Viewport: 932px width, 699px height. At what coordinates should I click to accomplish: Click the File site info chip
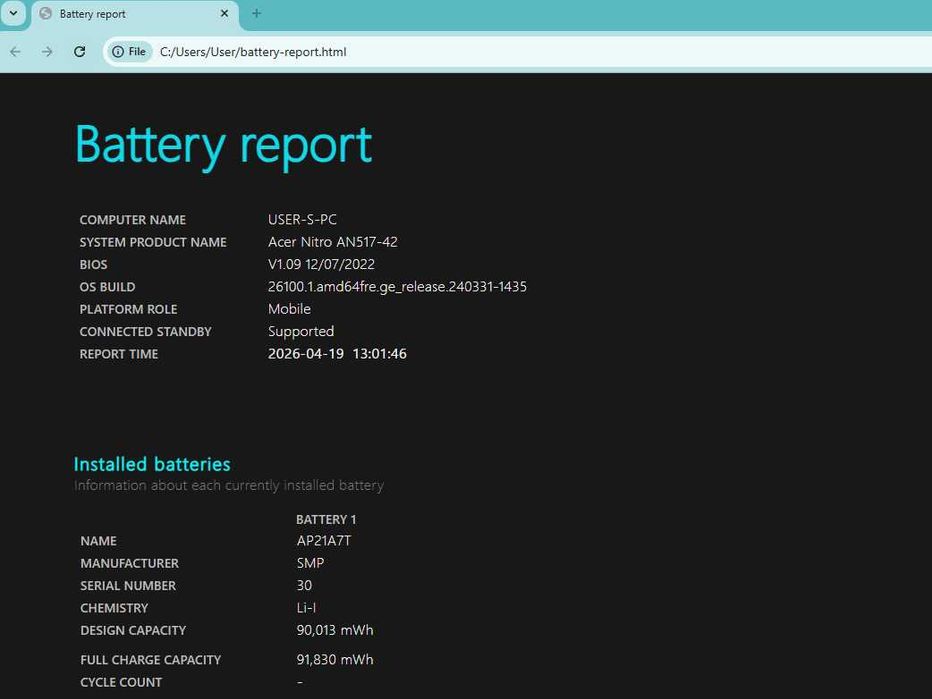point(129,52)
